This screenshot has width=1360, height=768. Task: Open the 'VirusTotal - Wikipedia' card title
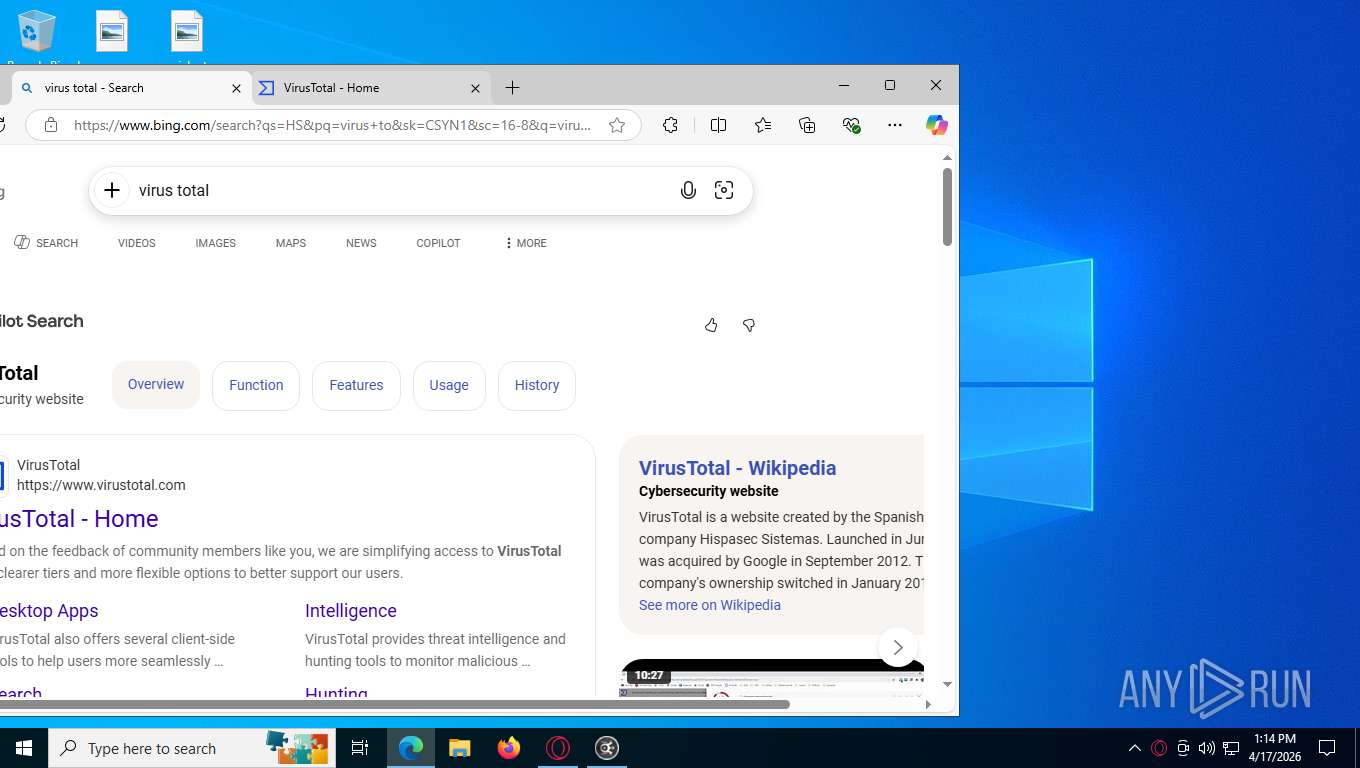click(x=737, y=468)
